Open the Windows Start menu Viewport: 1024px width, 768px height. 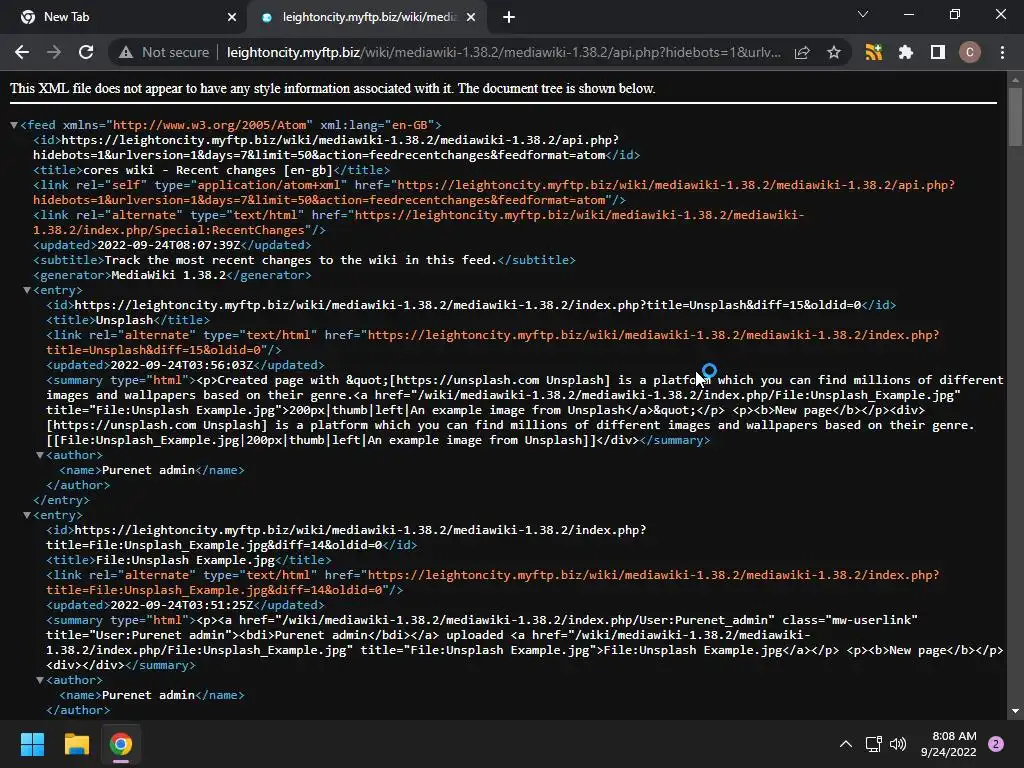(x=32, y=744)
